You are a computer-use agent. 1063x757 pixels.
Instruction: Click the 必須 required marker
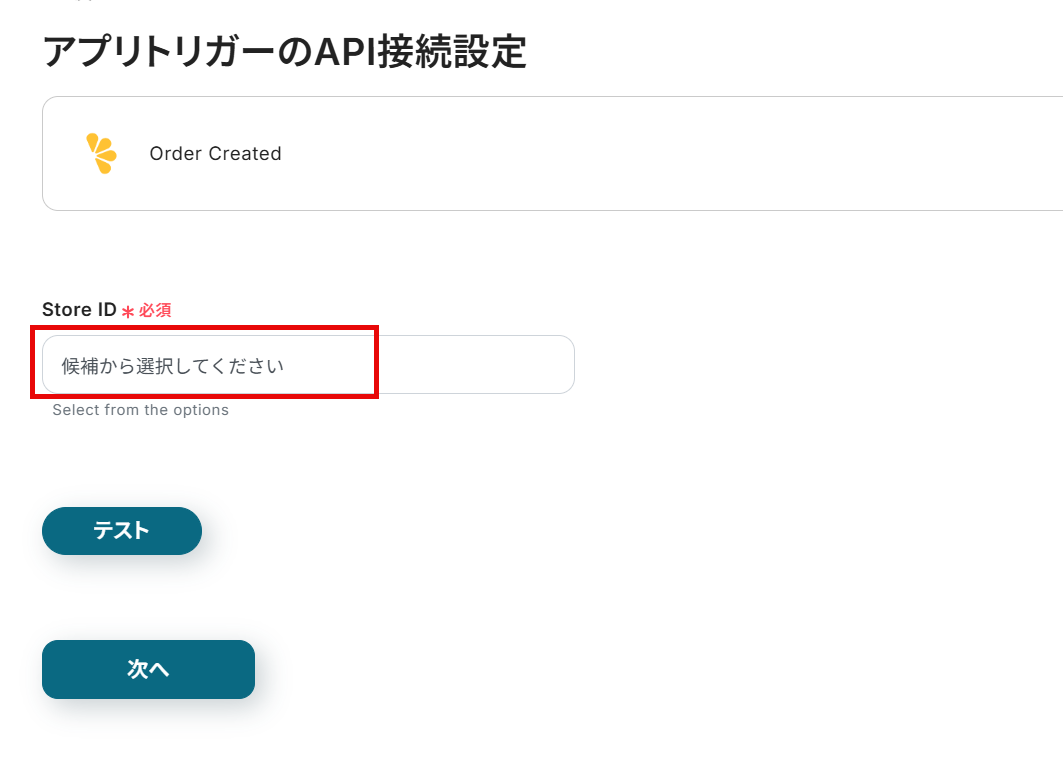(155, 311)
